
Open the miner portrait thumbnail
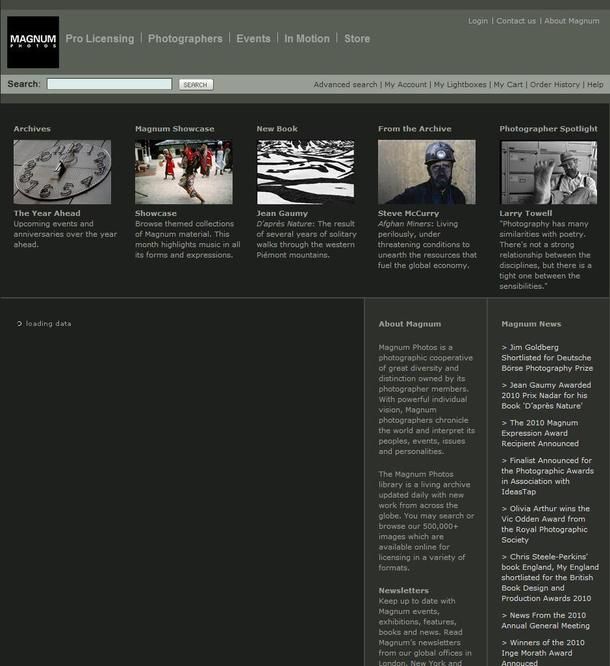coord(427,172)
